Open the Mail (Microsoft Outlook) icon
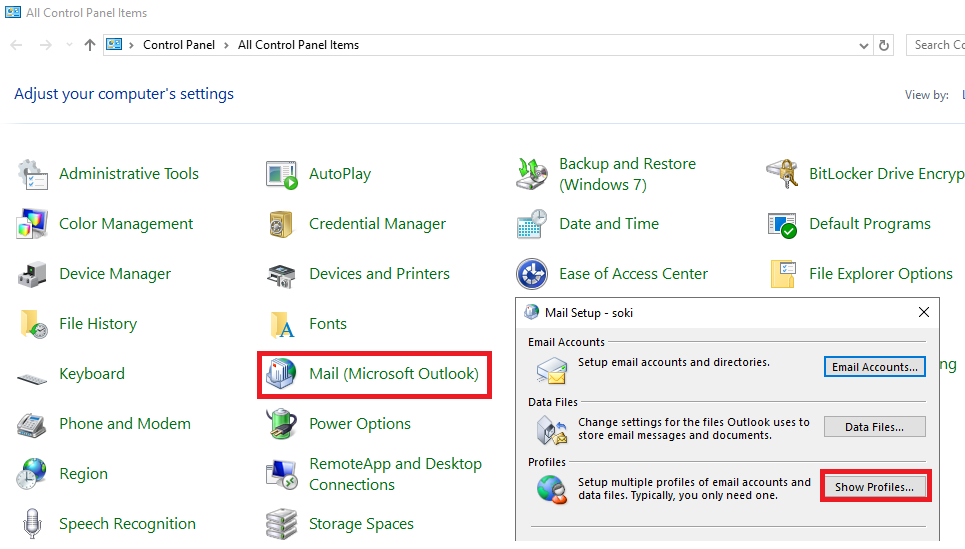 282,374
